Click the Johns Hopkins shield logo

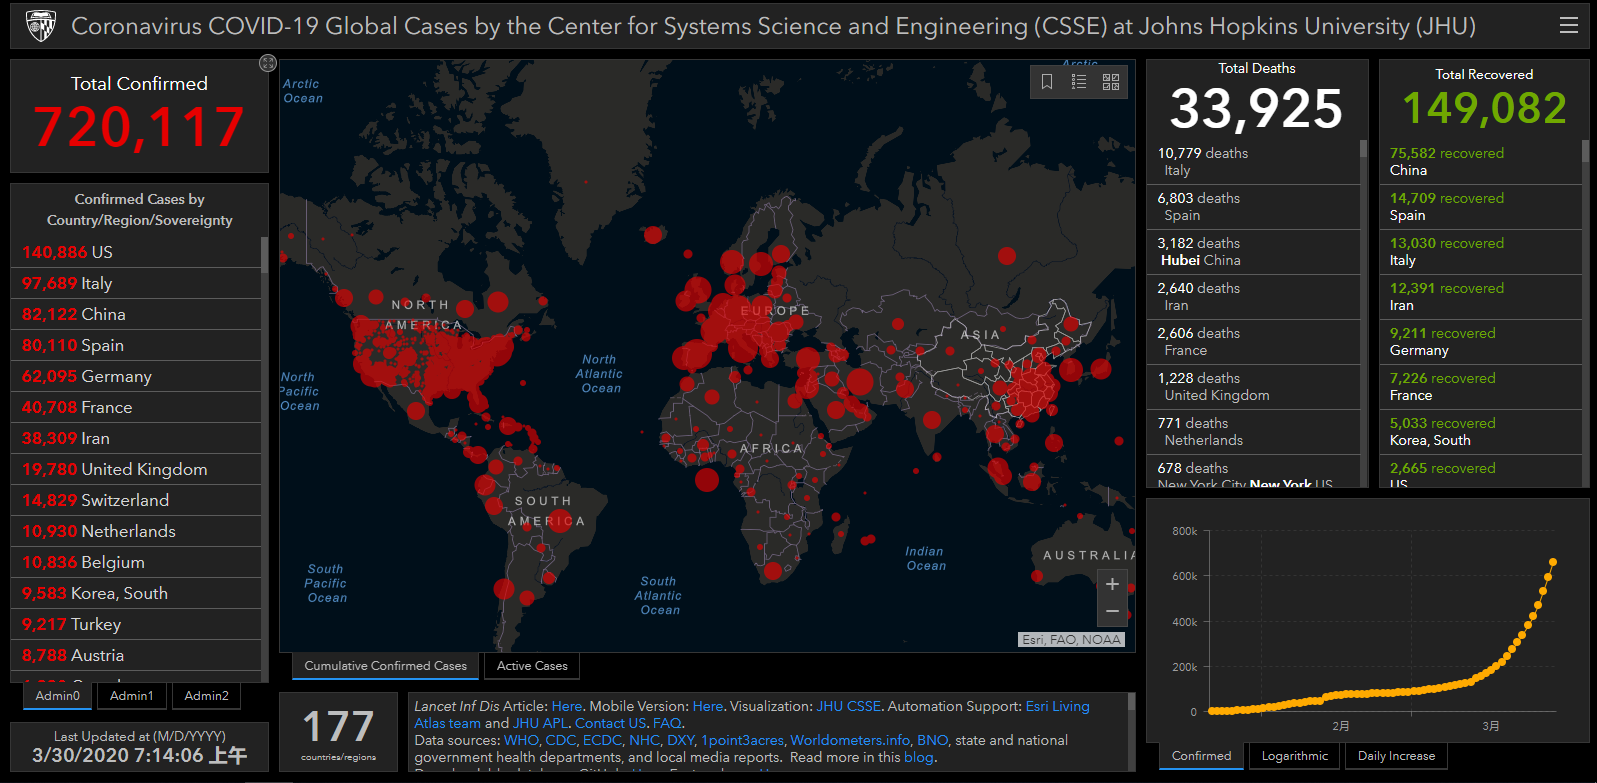(40, 25)
